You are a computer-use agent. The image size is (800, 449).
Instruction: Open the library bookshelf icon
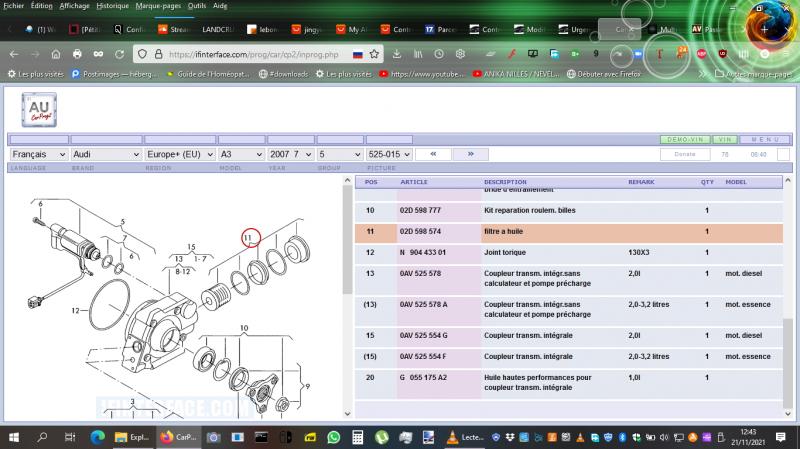418,54
